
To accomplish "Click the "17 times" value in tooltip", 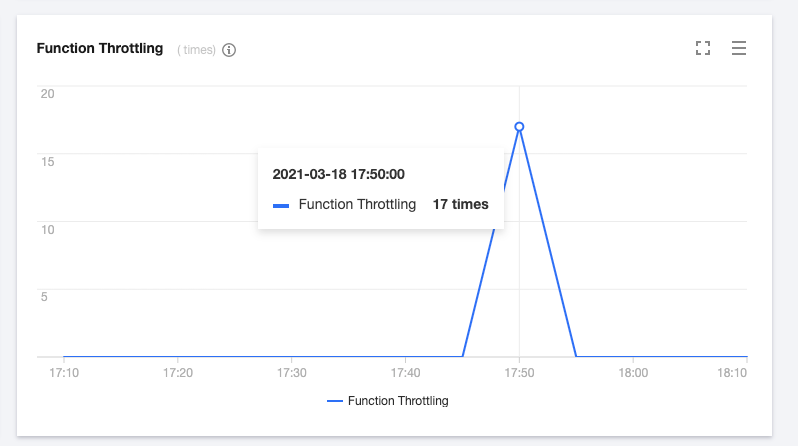I will [x=460, y=204].
